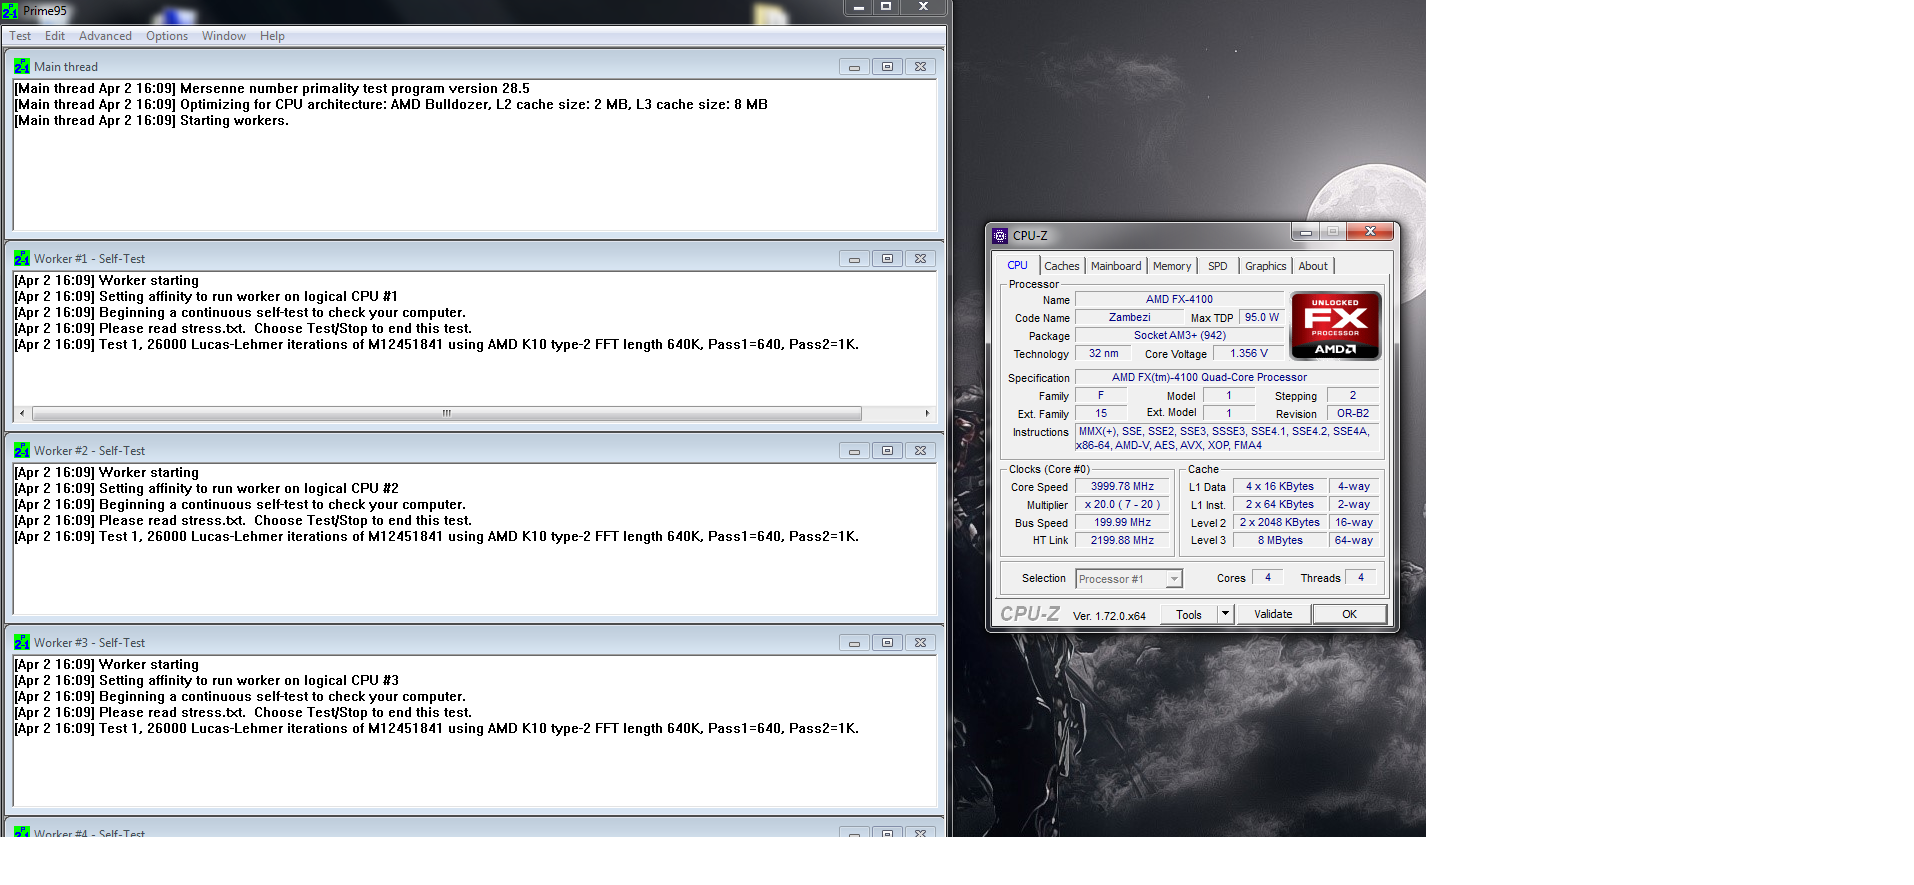
Task: Open the Processor #1 selection dropdown
Action: point(1129,579)
